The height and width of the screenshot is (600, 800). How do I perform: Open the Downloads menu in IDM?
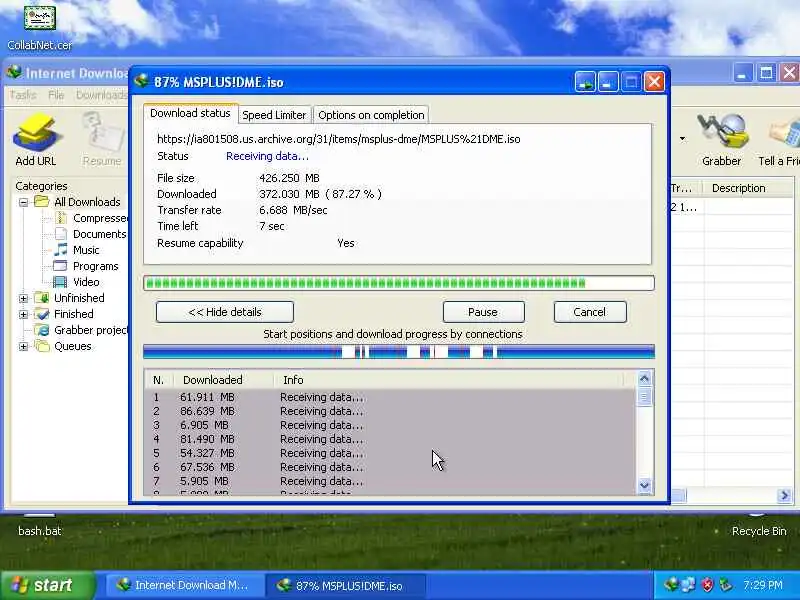(x=101, y=95)
